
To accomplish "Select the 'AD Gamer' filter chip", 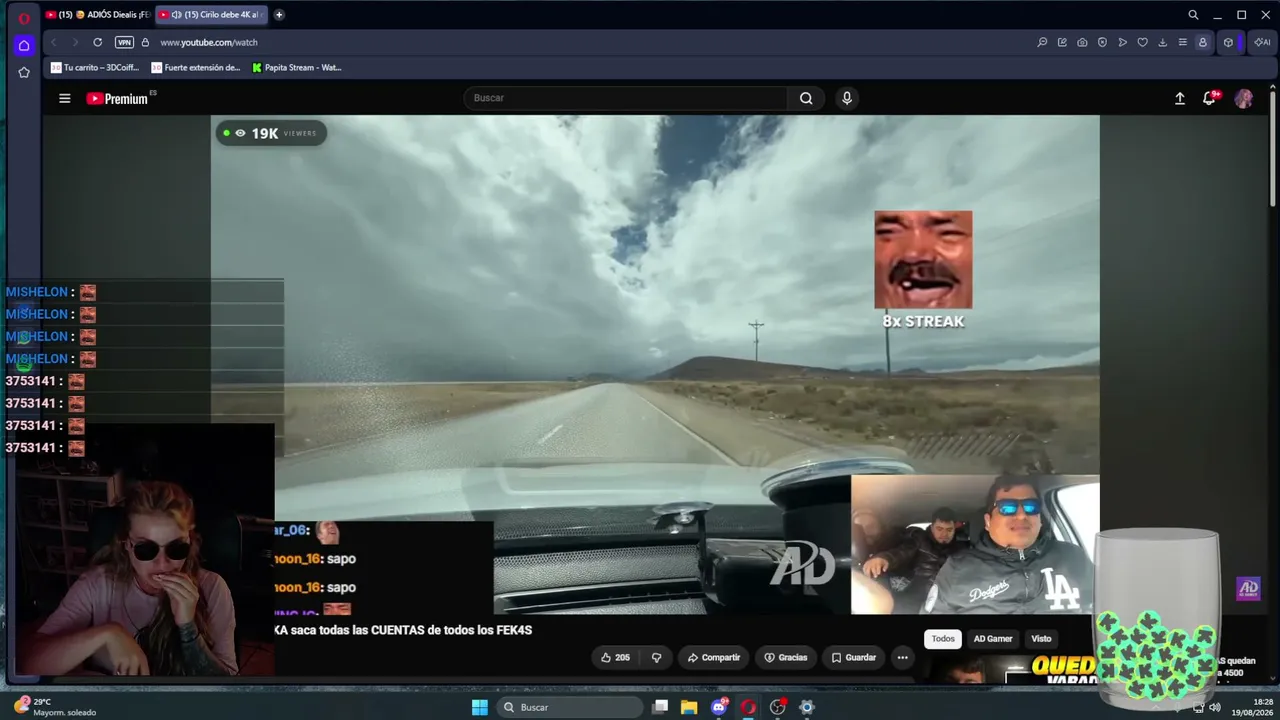I will pyautogui.click(x=993, y=638).
